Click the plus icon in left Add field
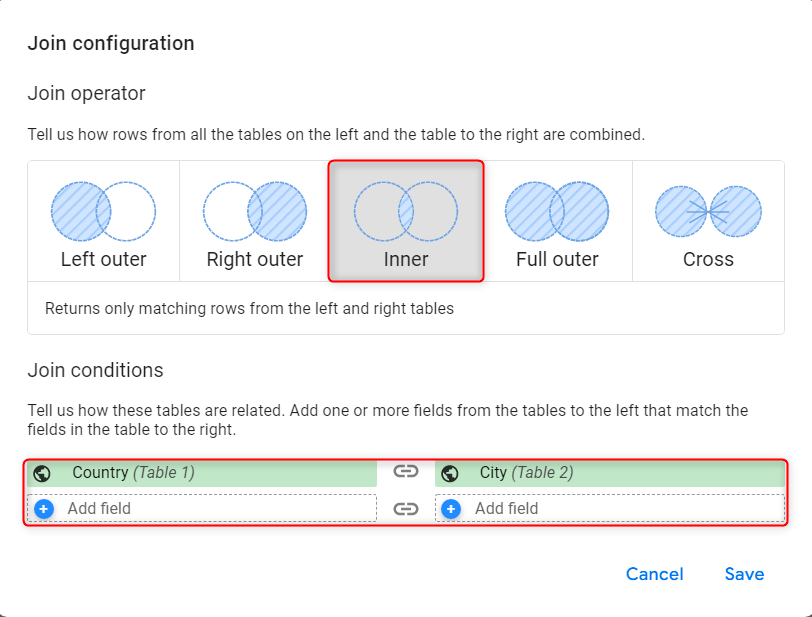This screenshot has height=617, width=812. point(43,508)
